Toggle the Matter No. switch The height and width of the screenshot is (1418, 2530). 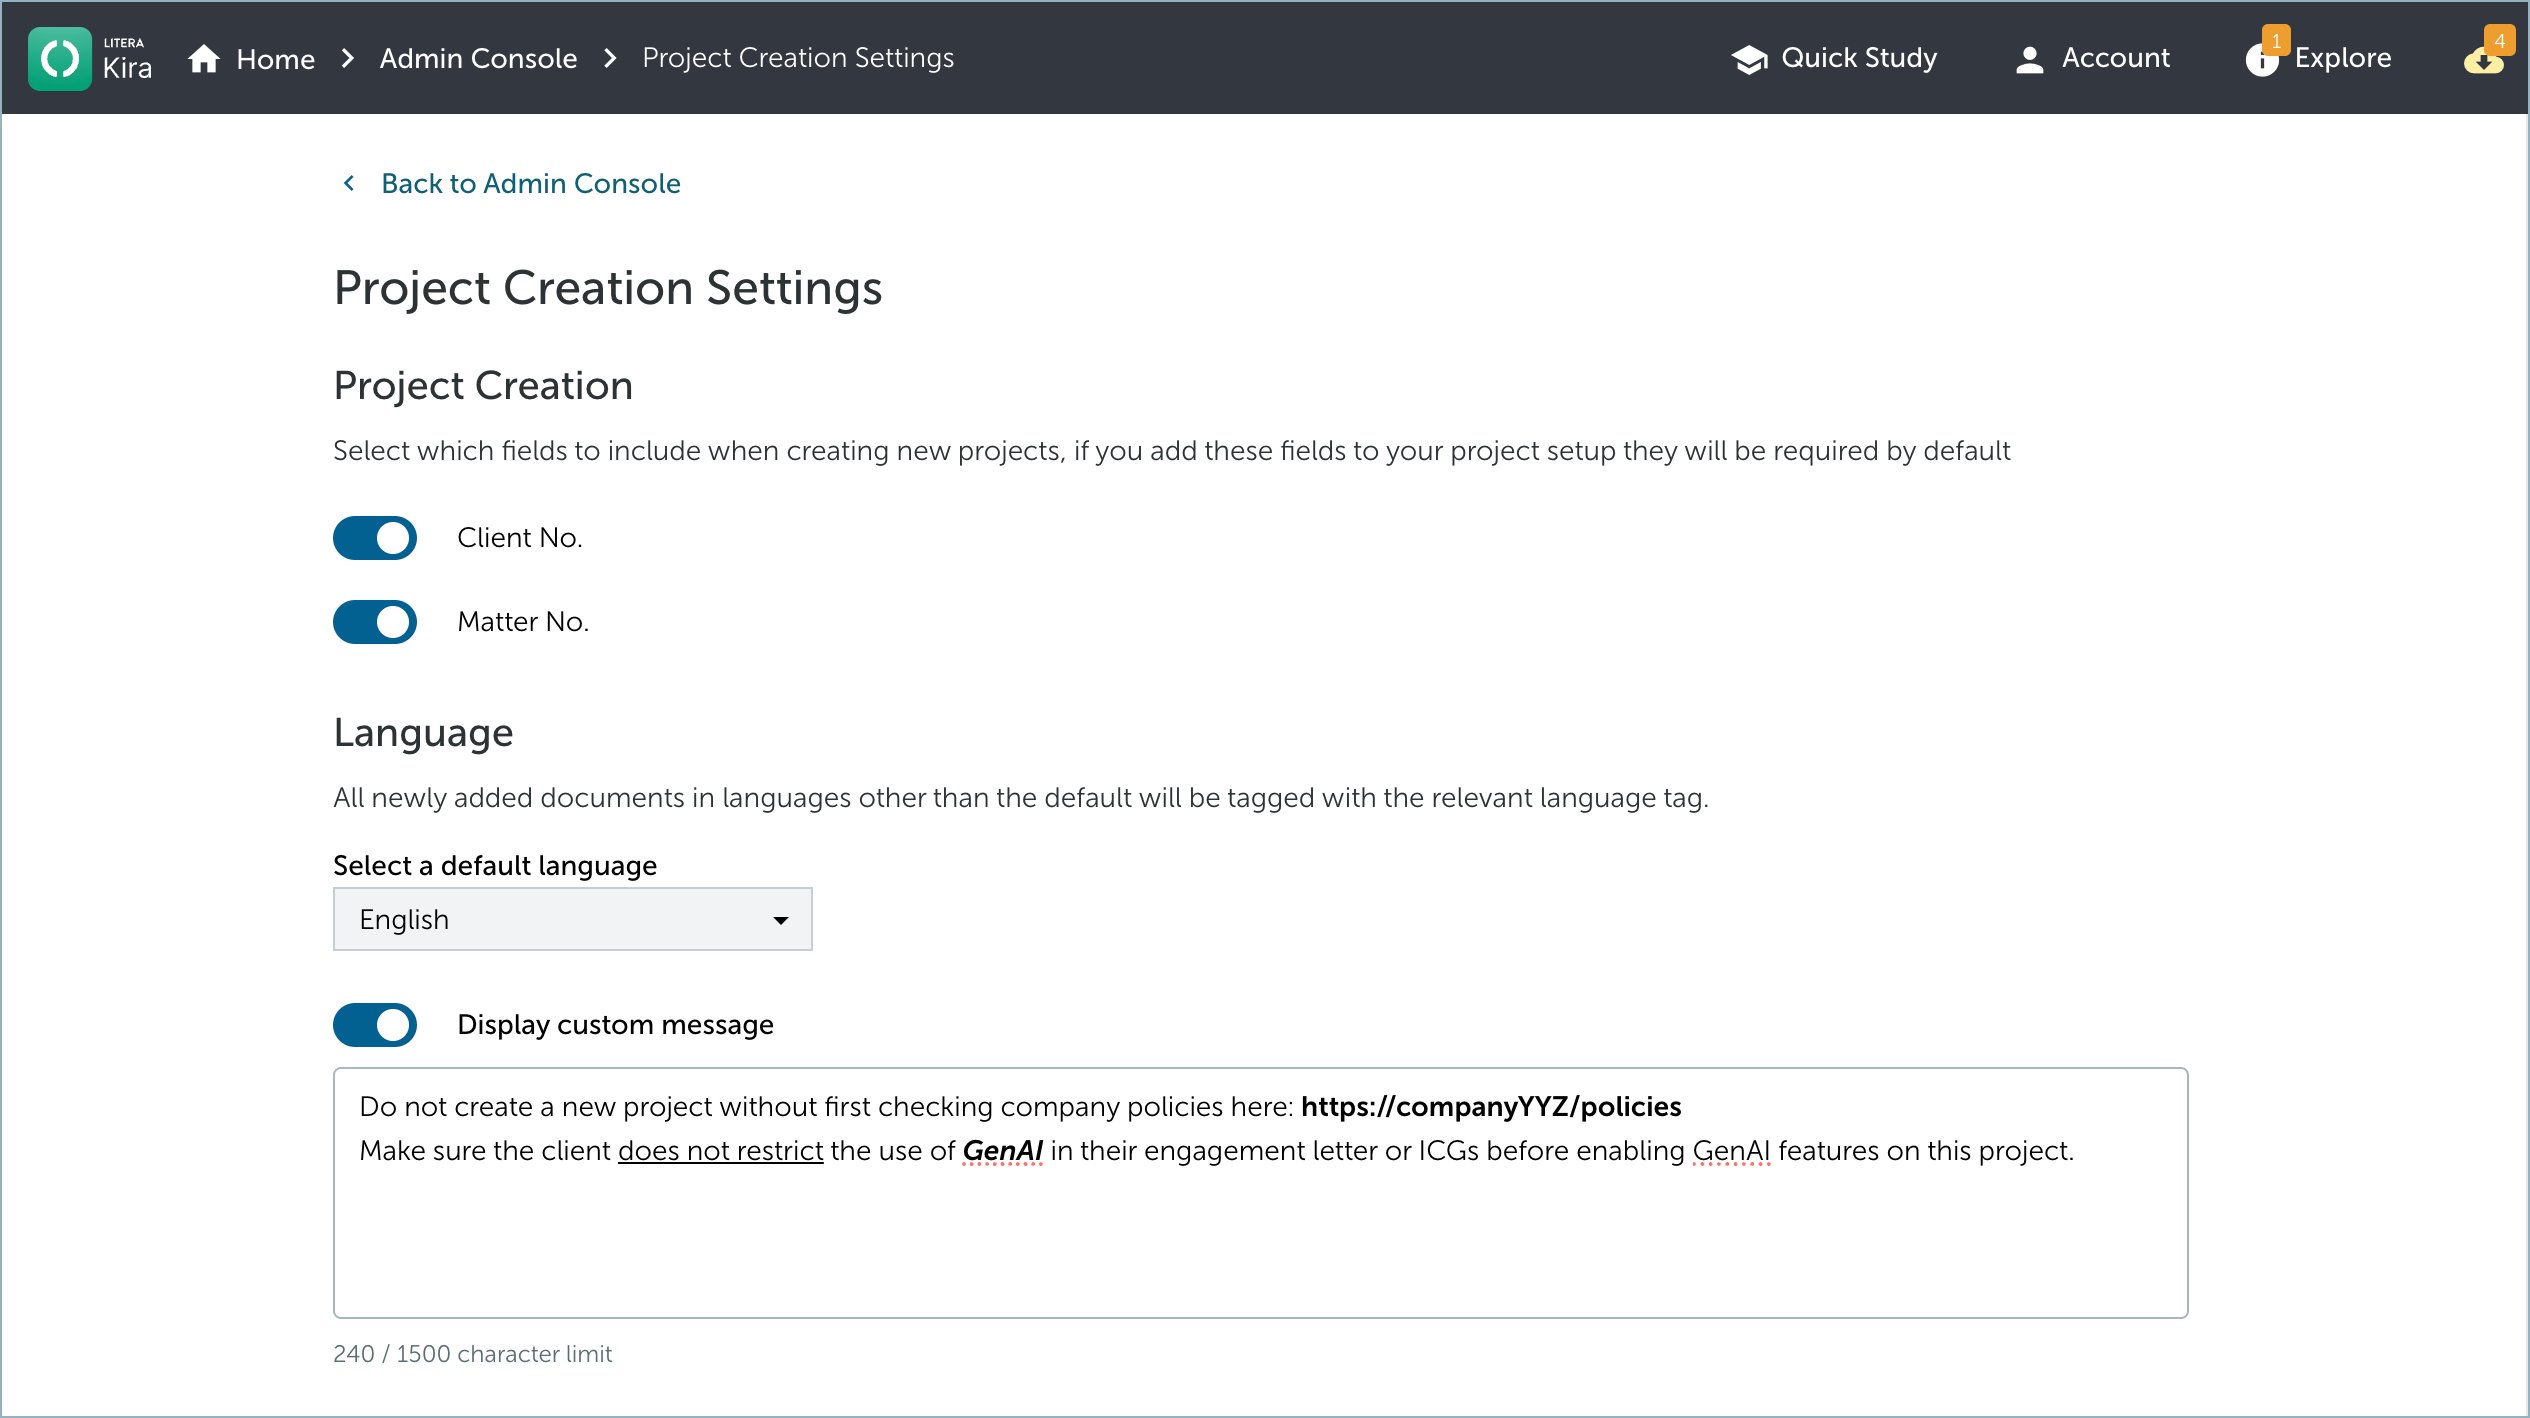pos(375,622)
